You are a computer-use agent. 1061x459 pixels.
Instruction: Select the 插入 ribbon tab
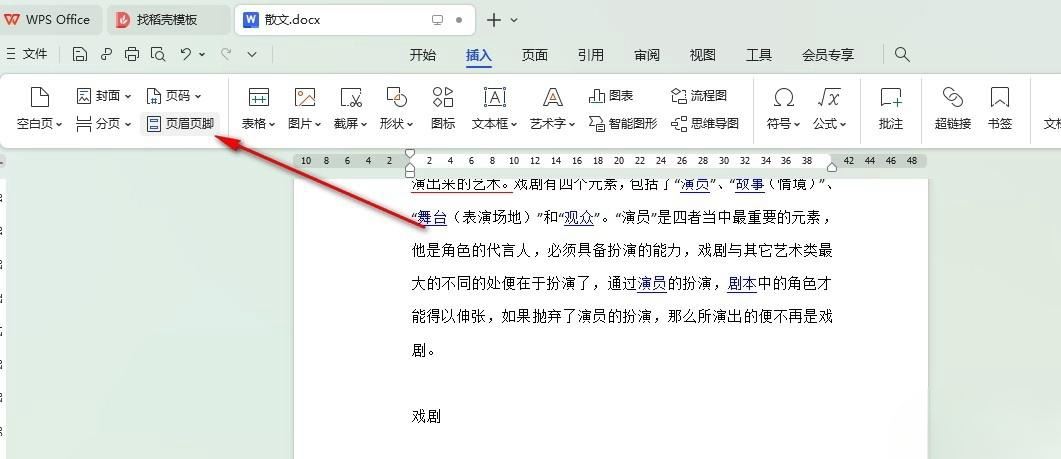(x=478, y=55)
